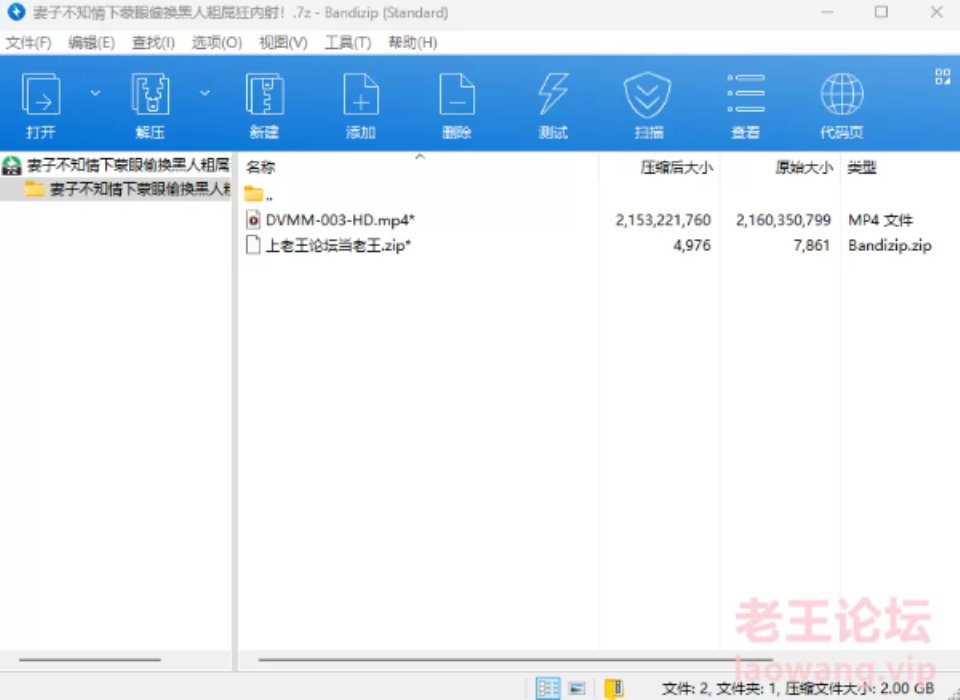Click the original size value 2,160,350,799
960x700 pixels.
783,220
